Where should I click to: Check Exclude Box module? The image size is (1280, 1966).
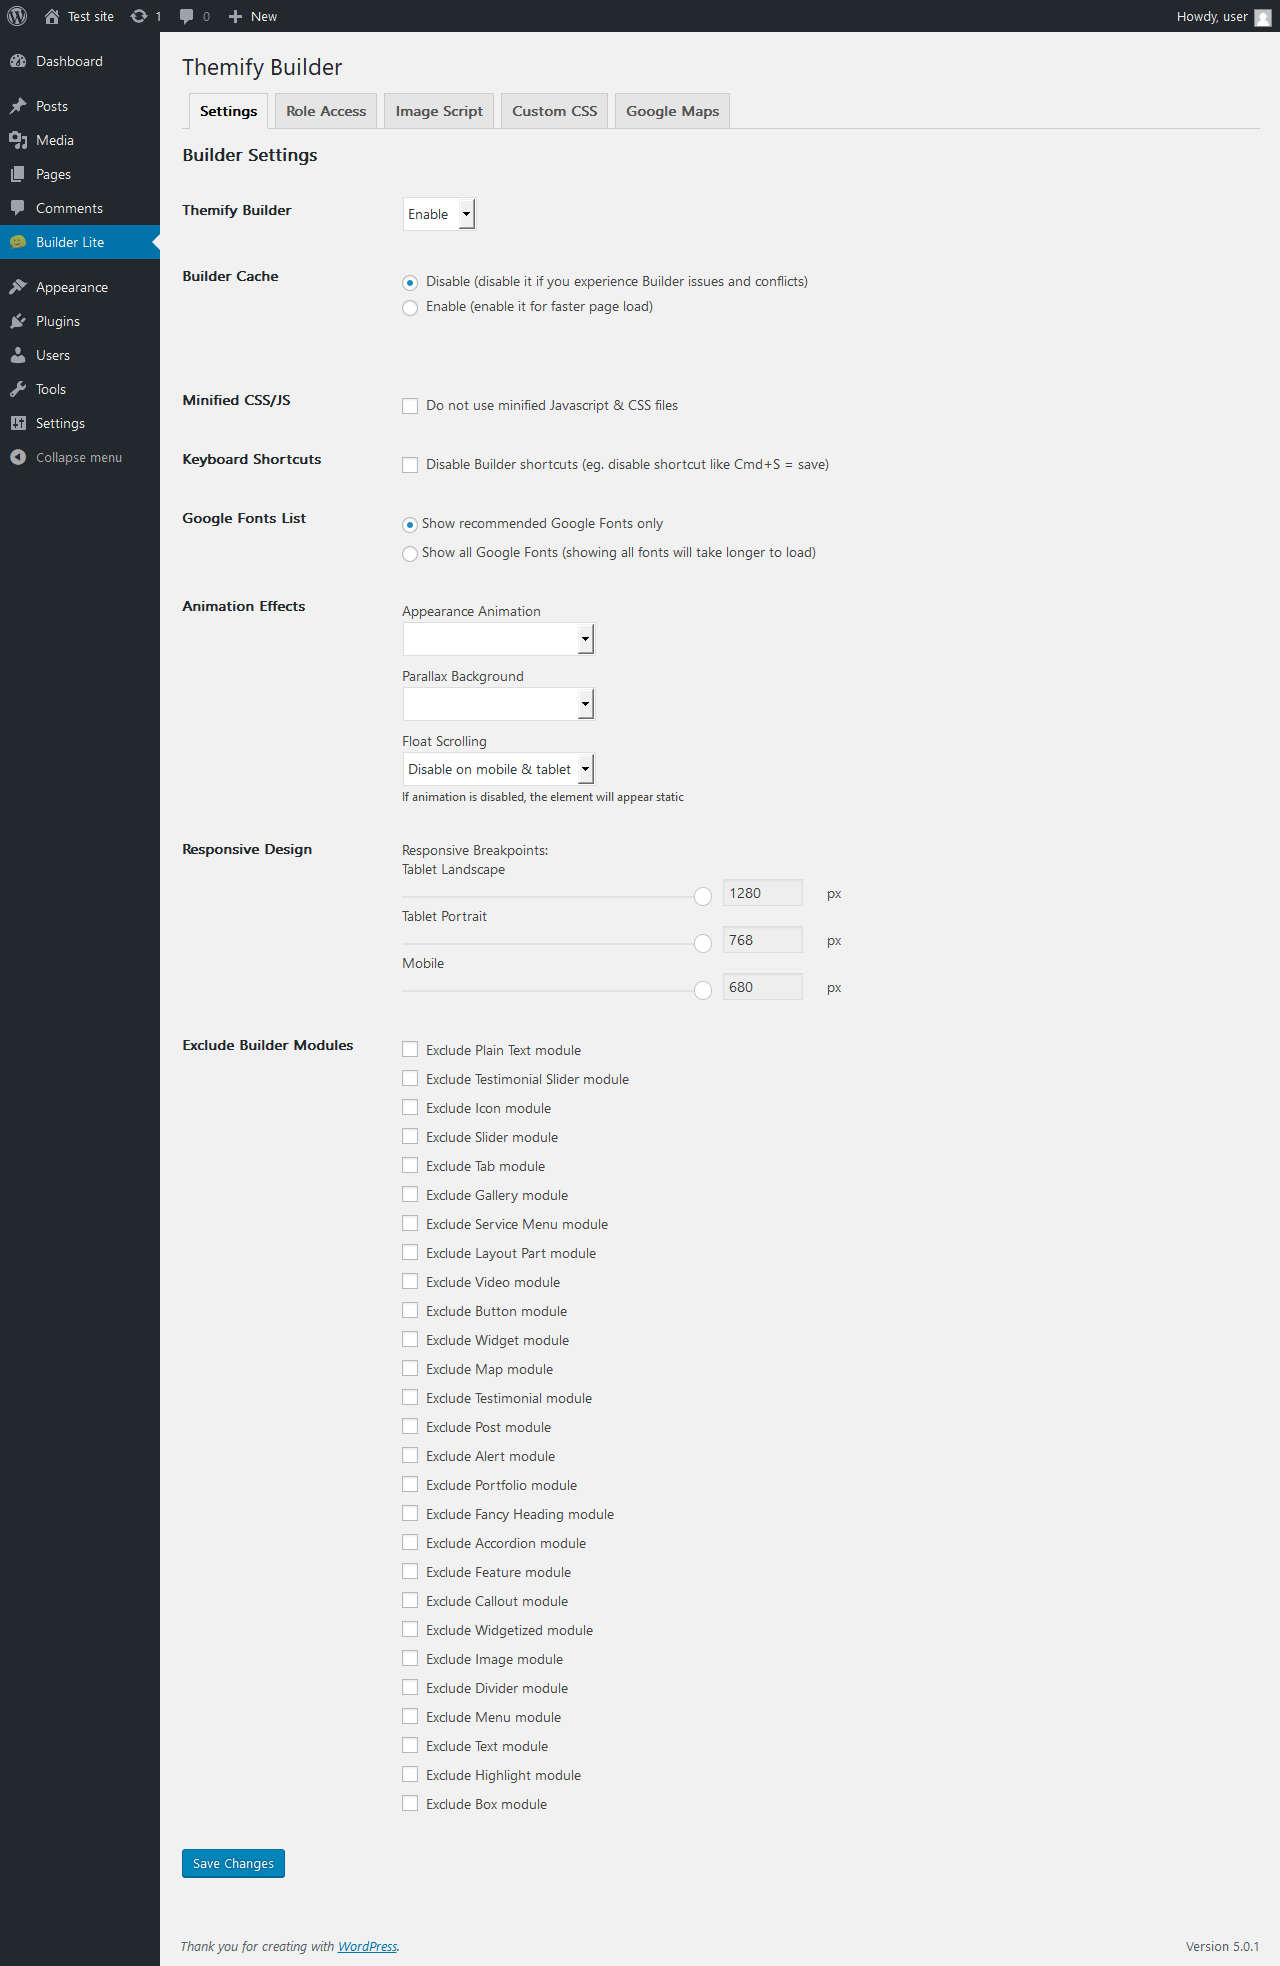tap(410, 1803)
